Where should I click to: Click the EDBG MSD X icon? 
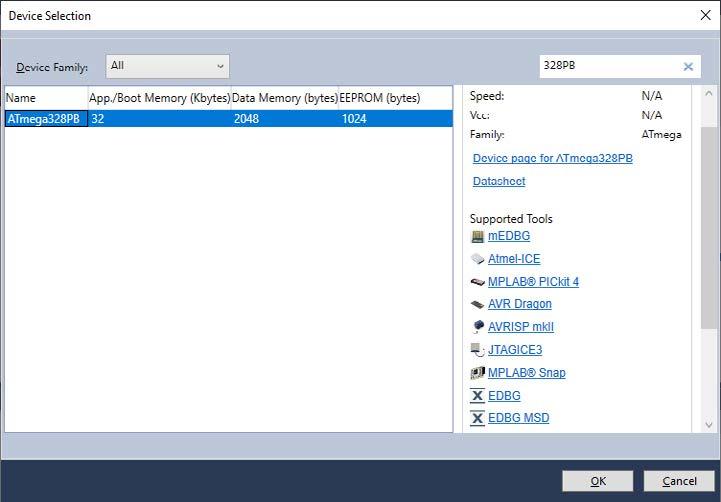[477, 418]
